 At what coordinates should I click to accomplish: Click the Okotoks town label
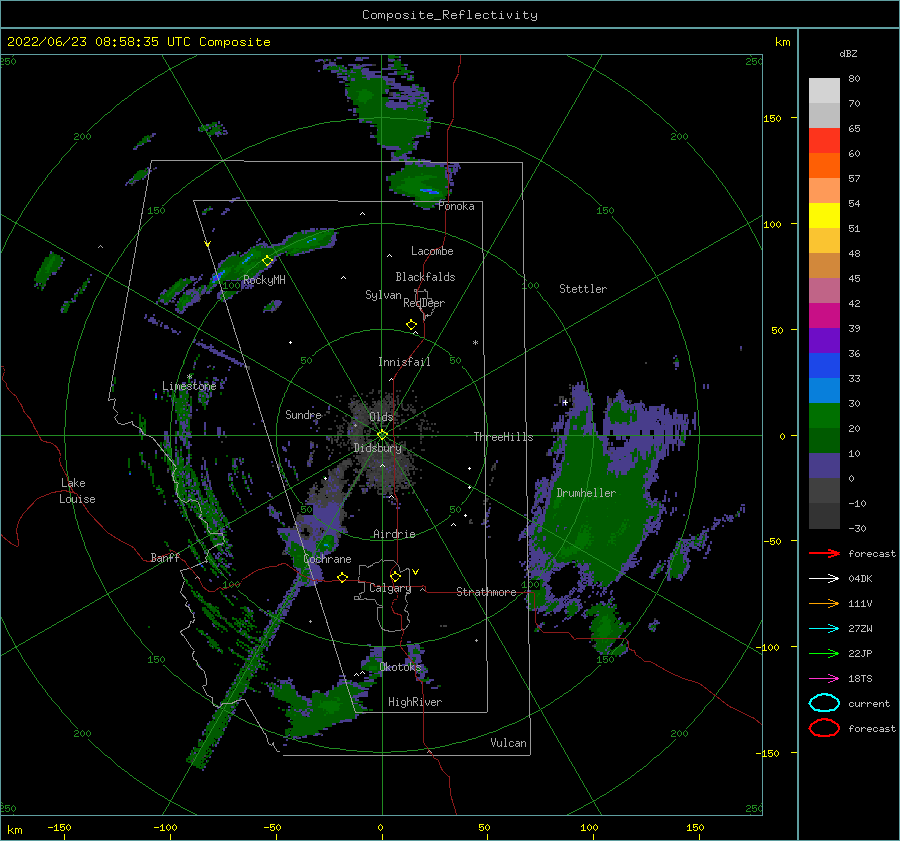coord(400,666)
